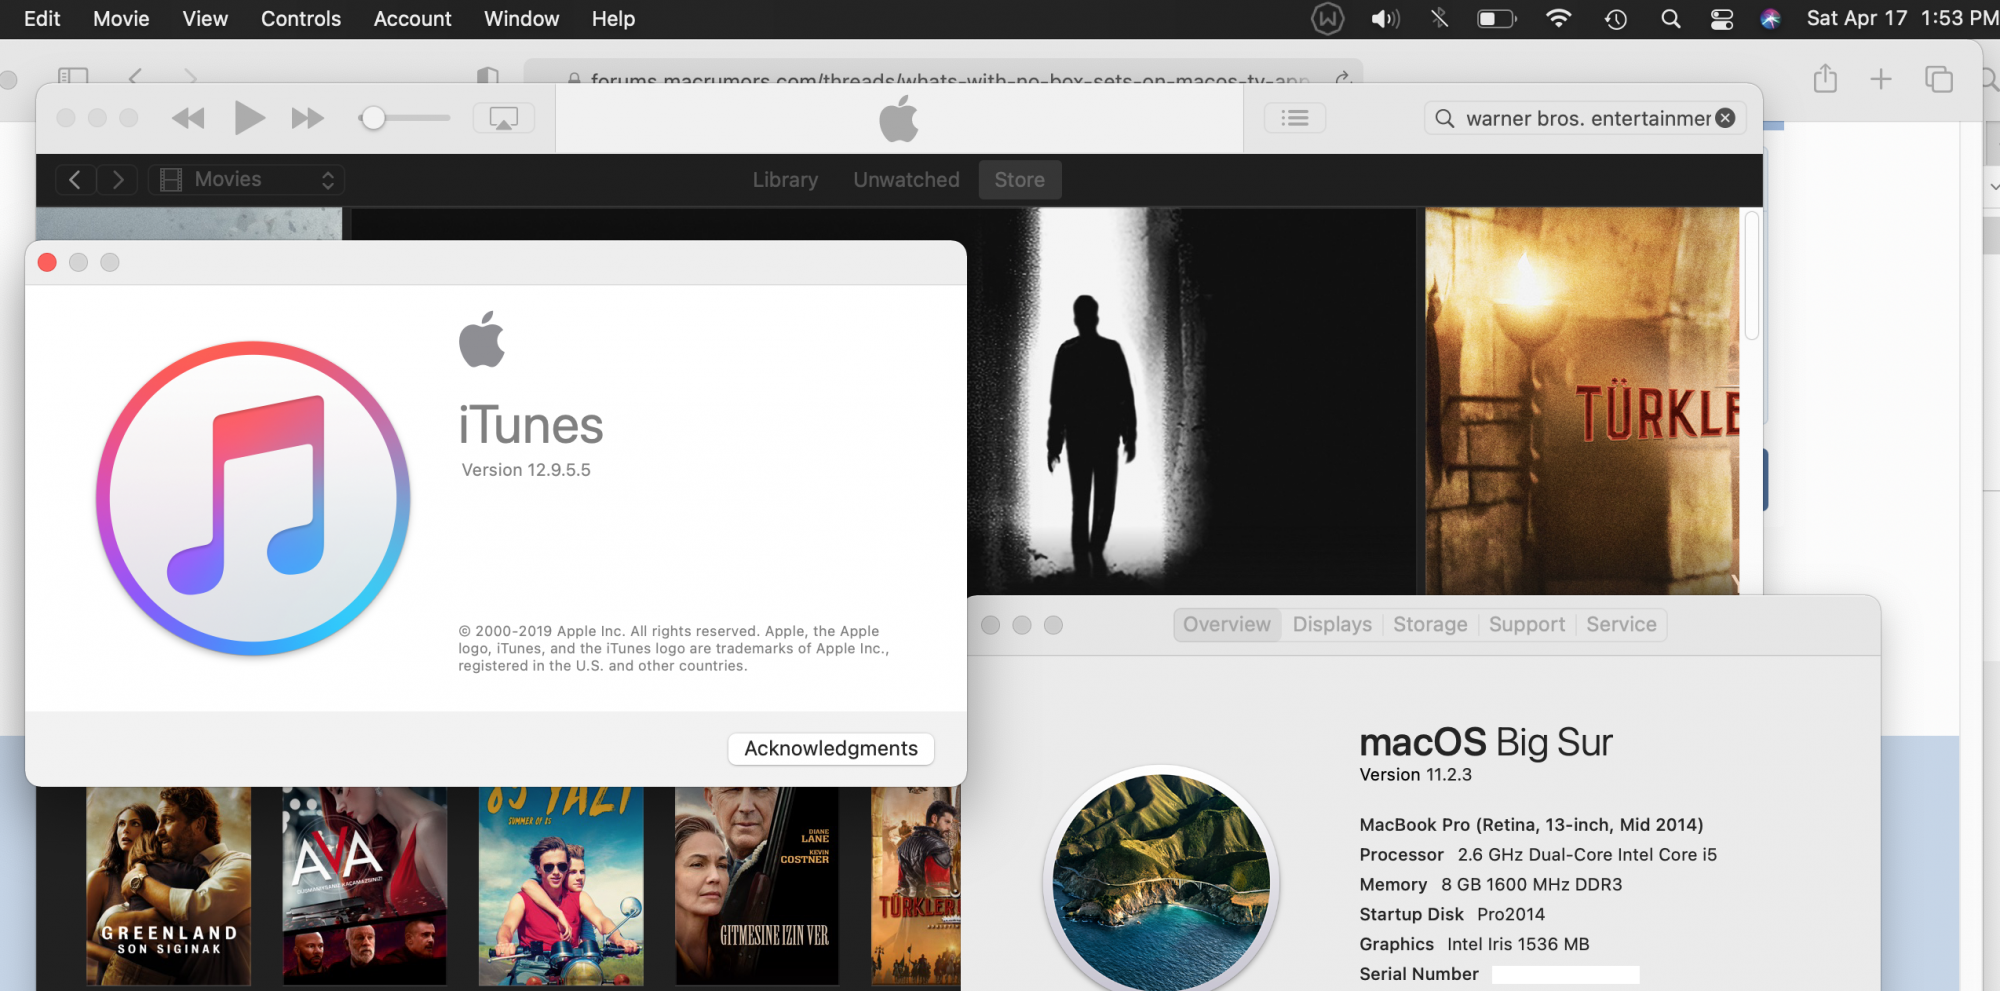2000x991 pixels.
Task: Click the Graphics "Intel Iris 1536 MB" value
Action: tap(1518, 945)
